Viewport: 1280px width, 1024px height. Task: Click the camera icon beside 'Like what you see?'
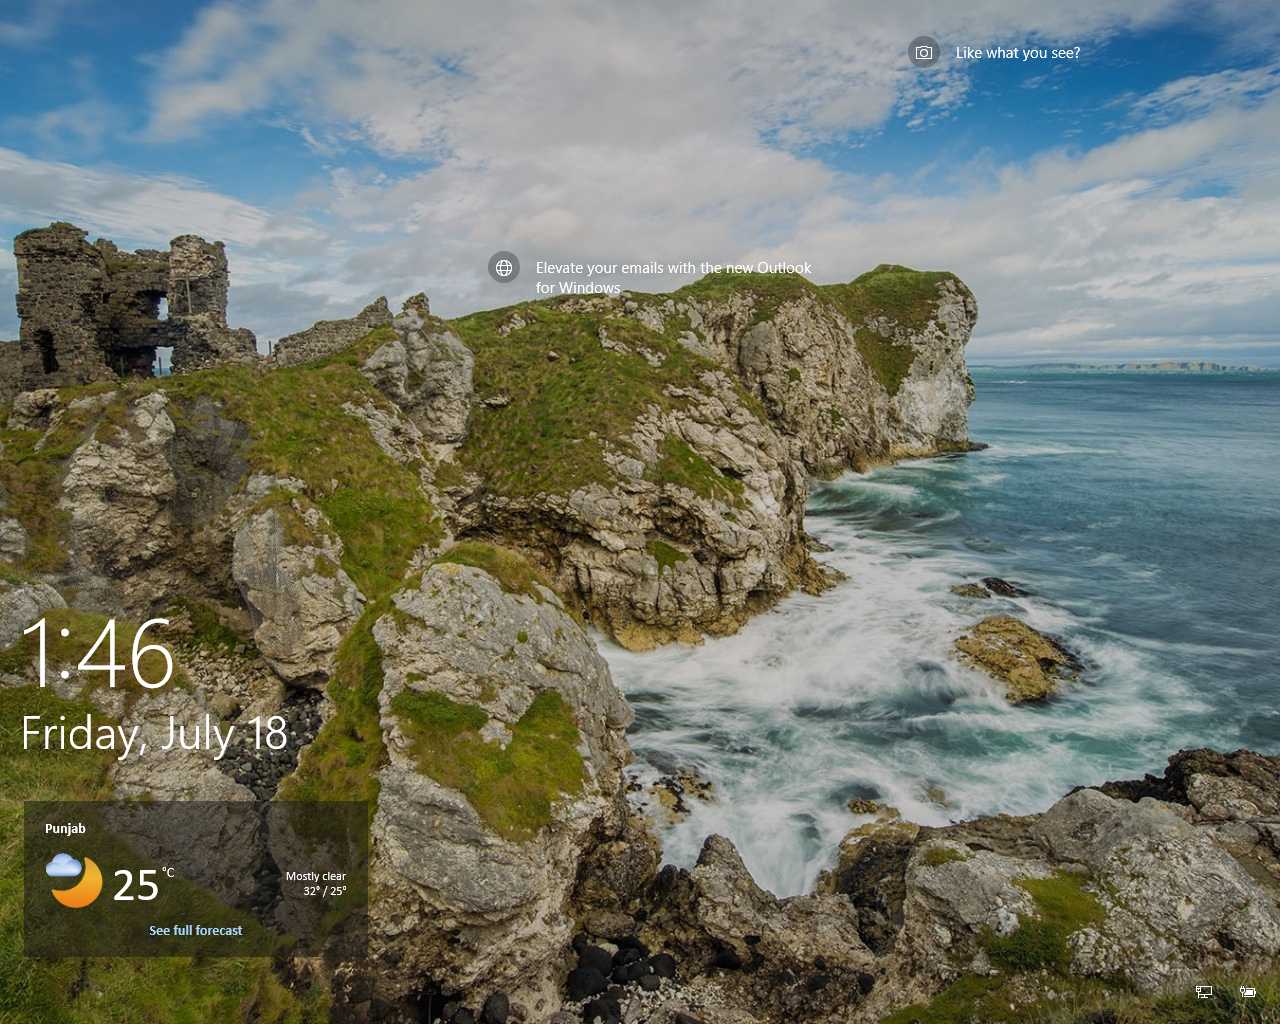tap(924, 52)
